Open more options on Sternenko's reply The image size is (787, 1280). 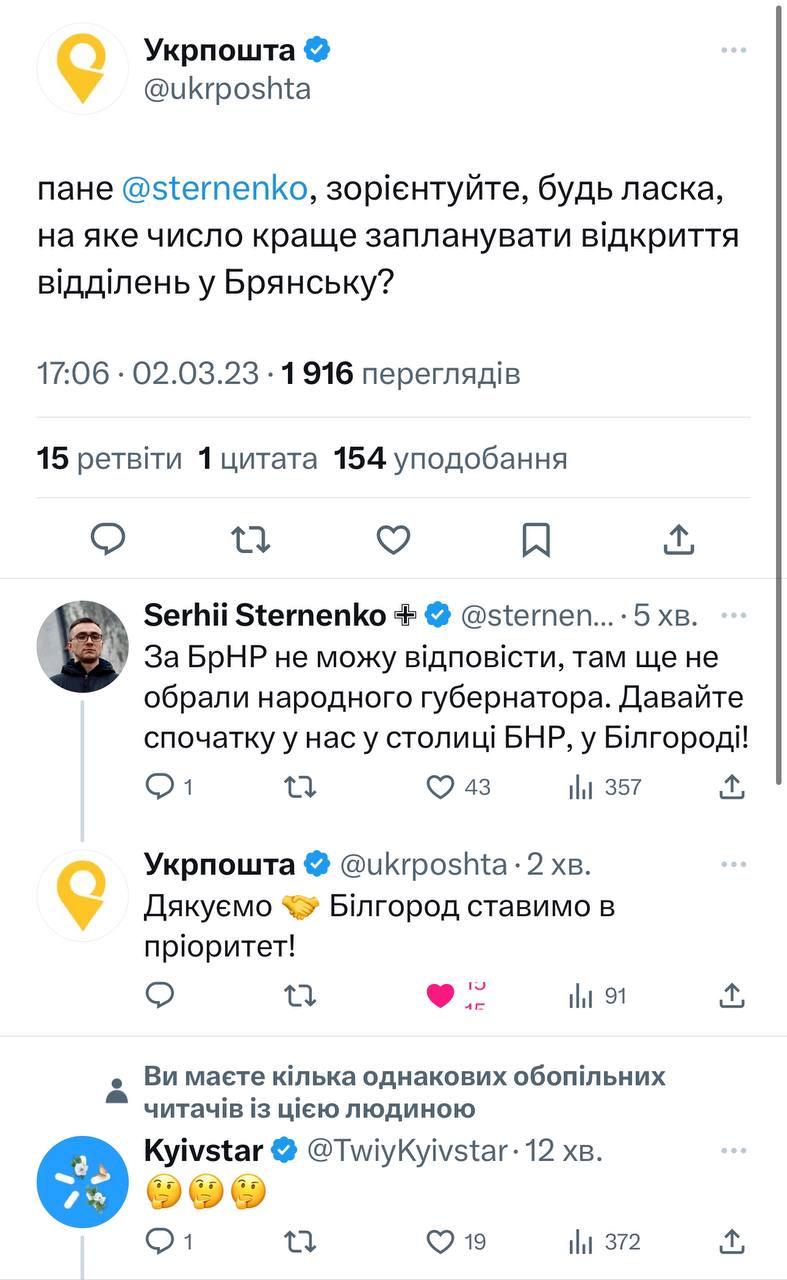coord(733,615)
